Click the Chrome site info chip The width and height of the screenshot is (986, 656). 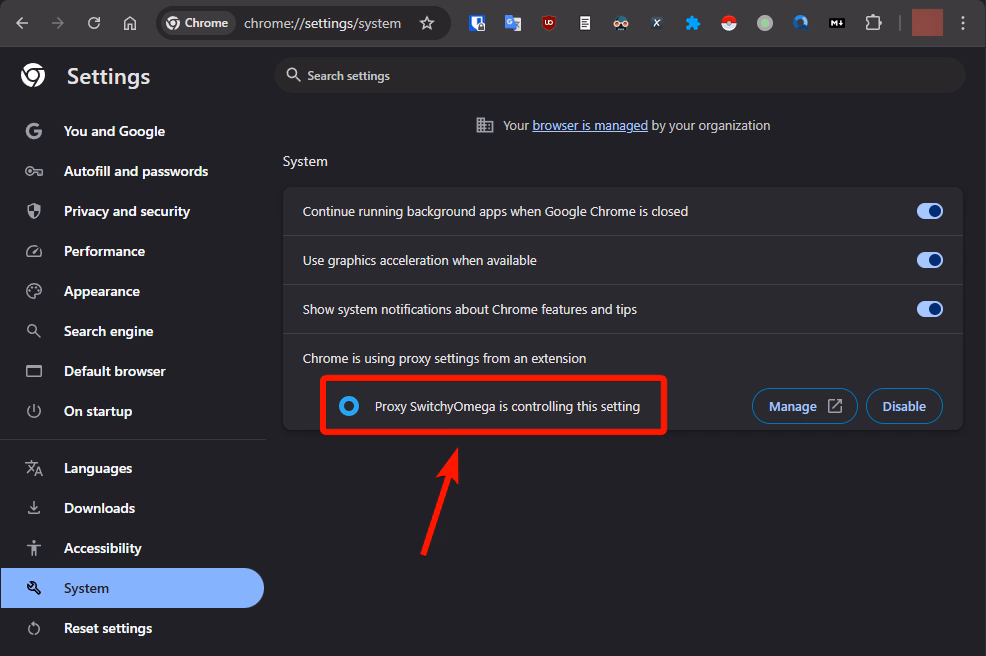[x=197, y=23]
